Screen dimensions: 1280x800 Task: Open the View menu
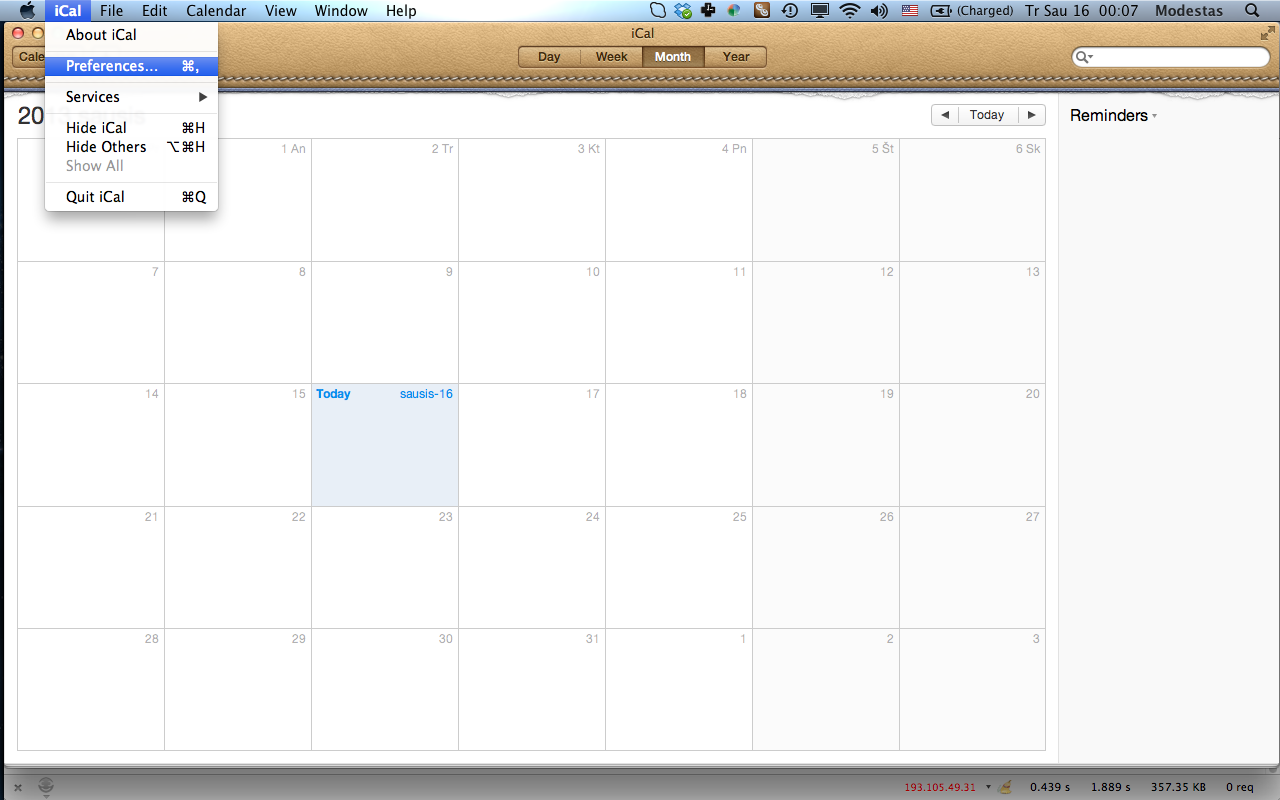[x=280, y=11]
